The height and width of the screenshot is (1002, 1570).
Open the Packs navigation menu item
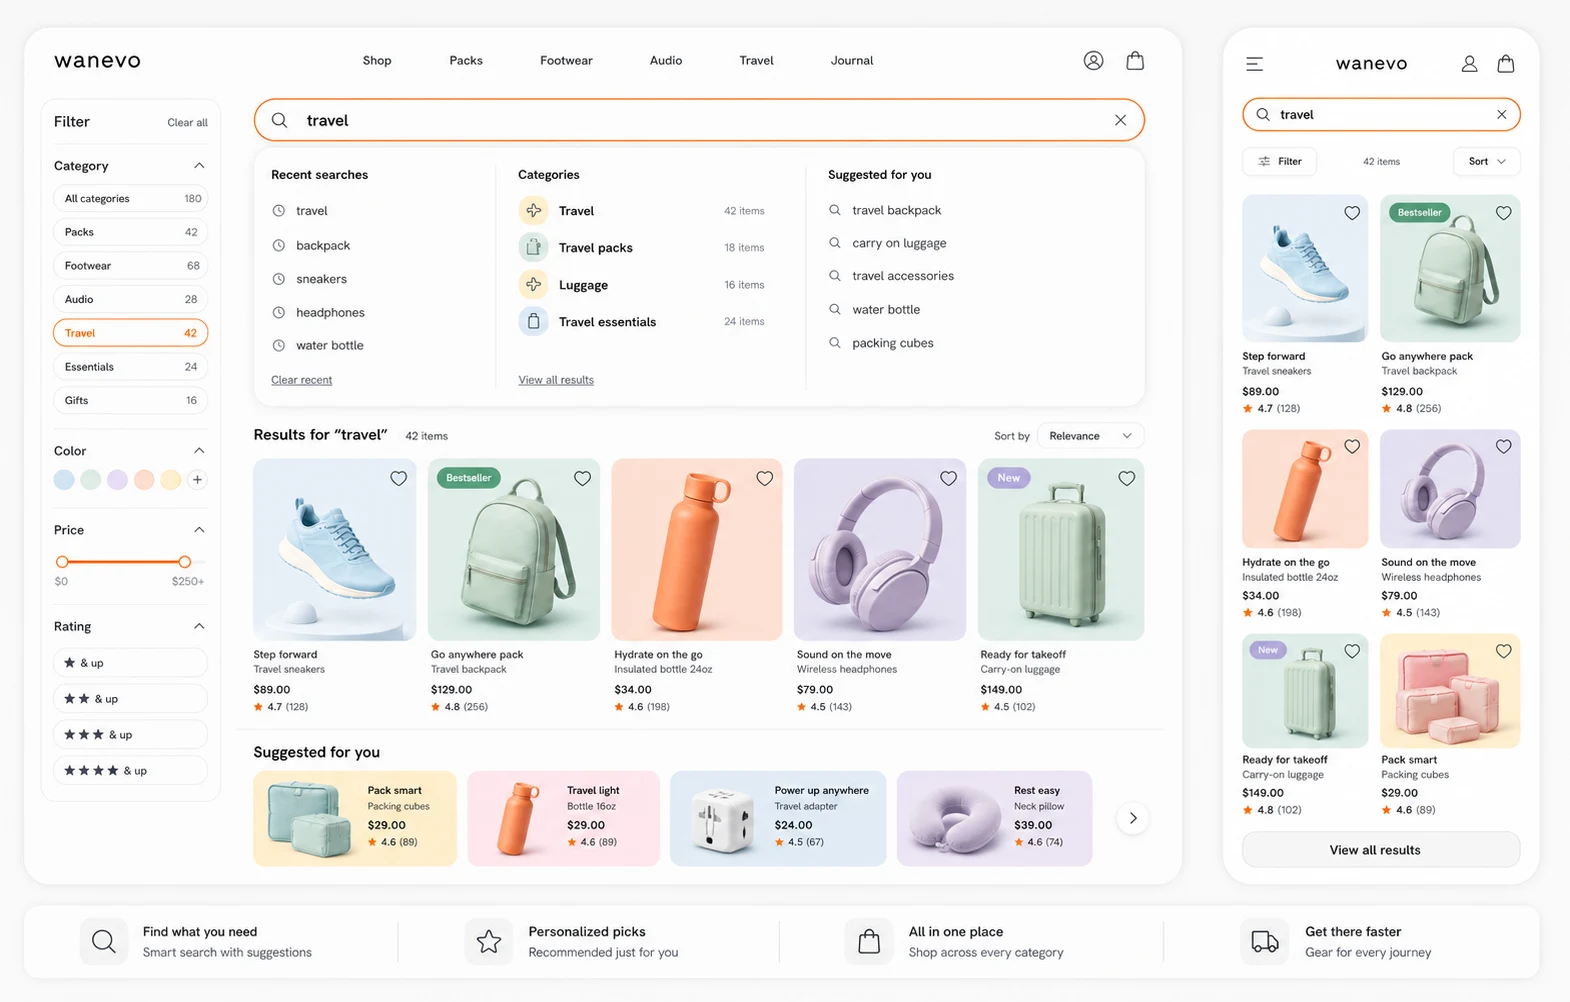[x=466, y=61]
